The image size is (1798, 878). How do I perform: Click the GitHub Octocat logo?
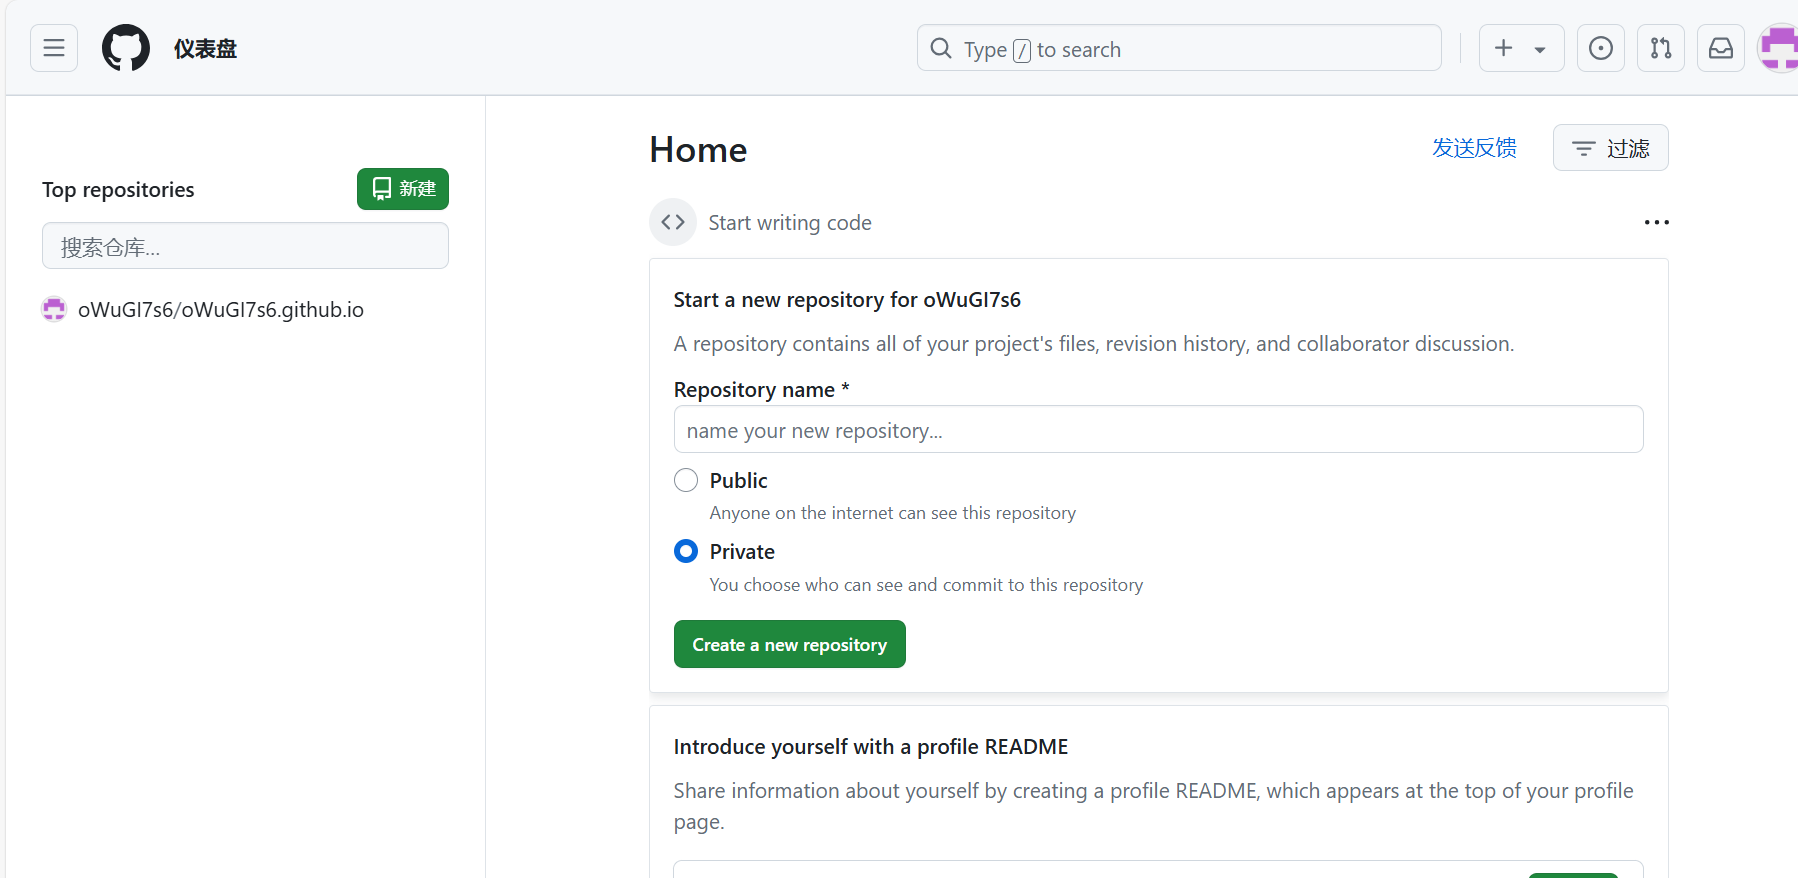pos(126,48)
